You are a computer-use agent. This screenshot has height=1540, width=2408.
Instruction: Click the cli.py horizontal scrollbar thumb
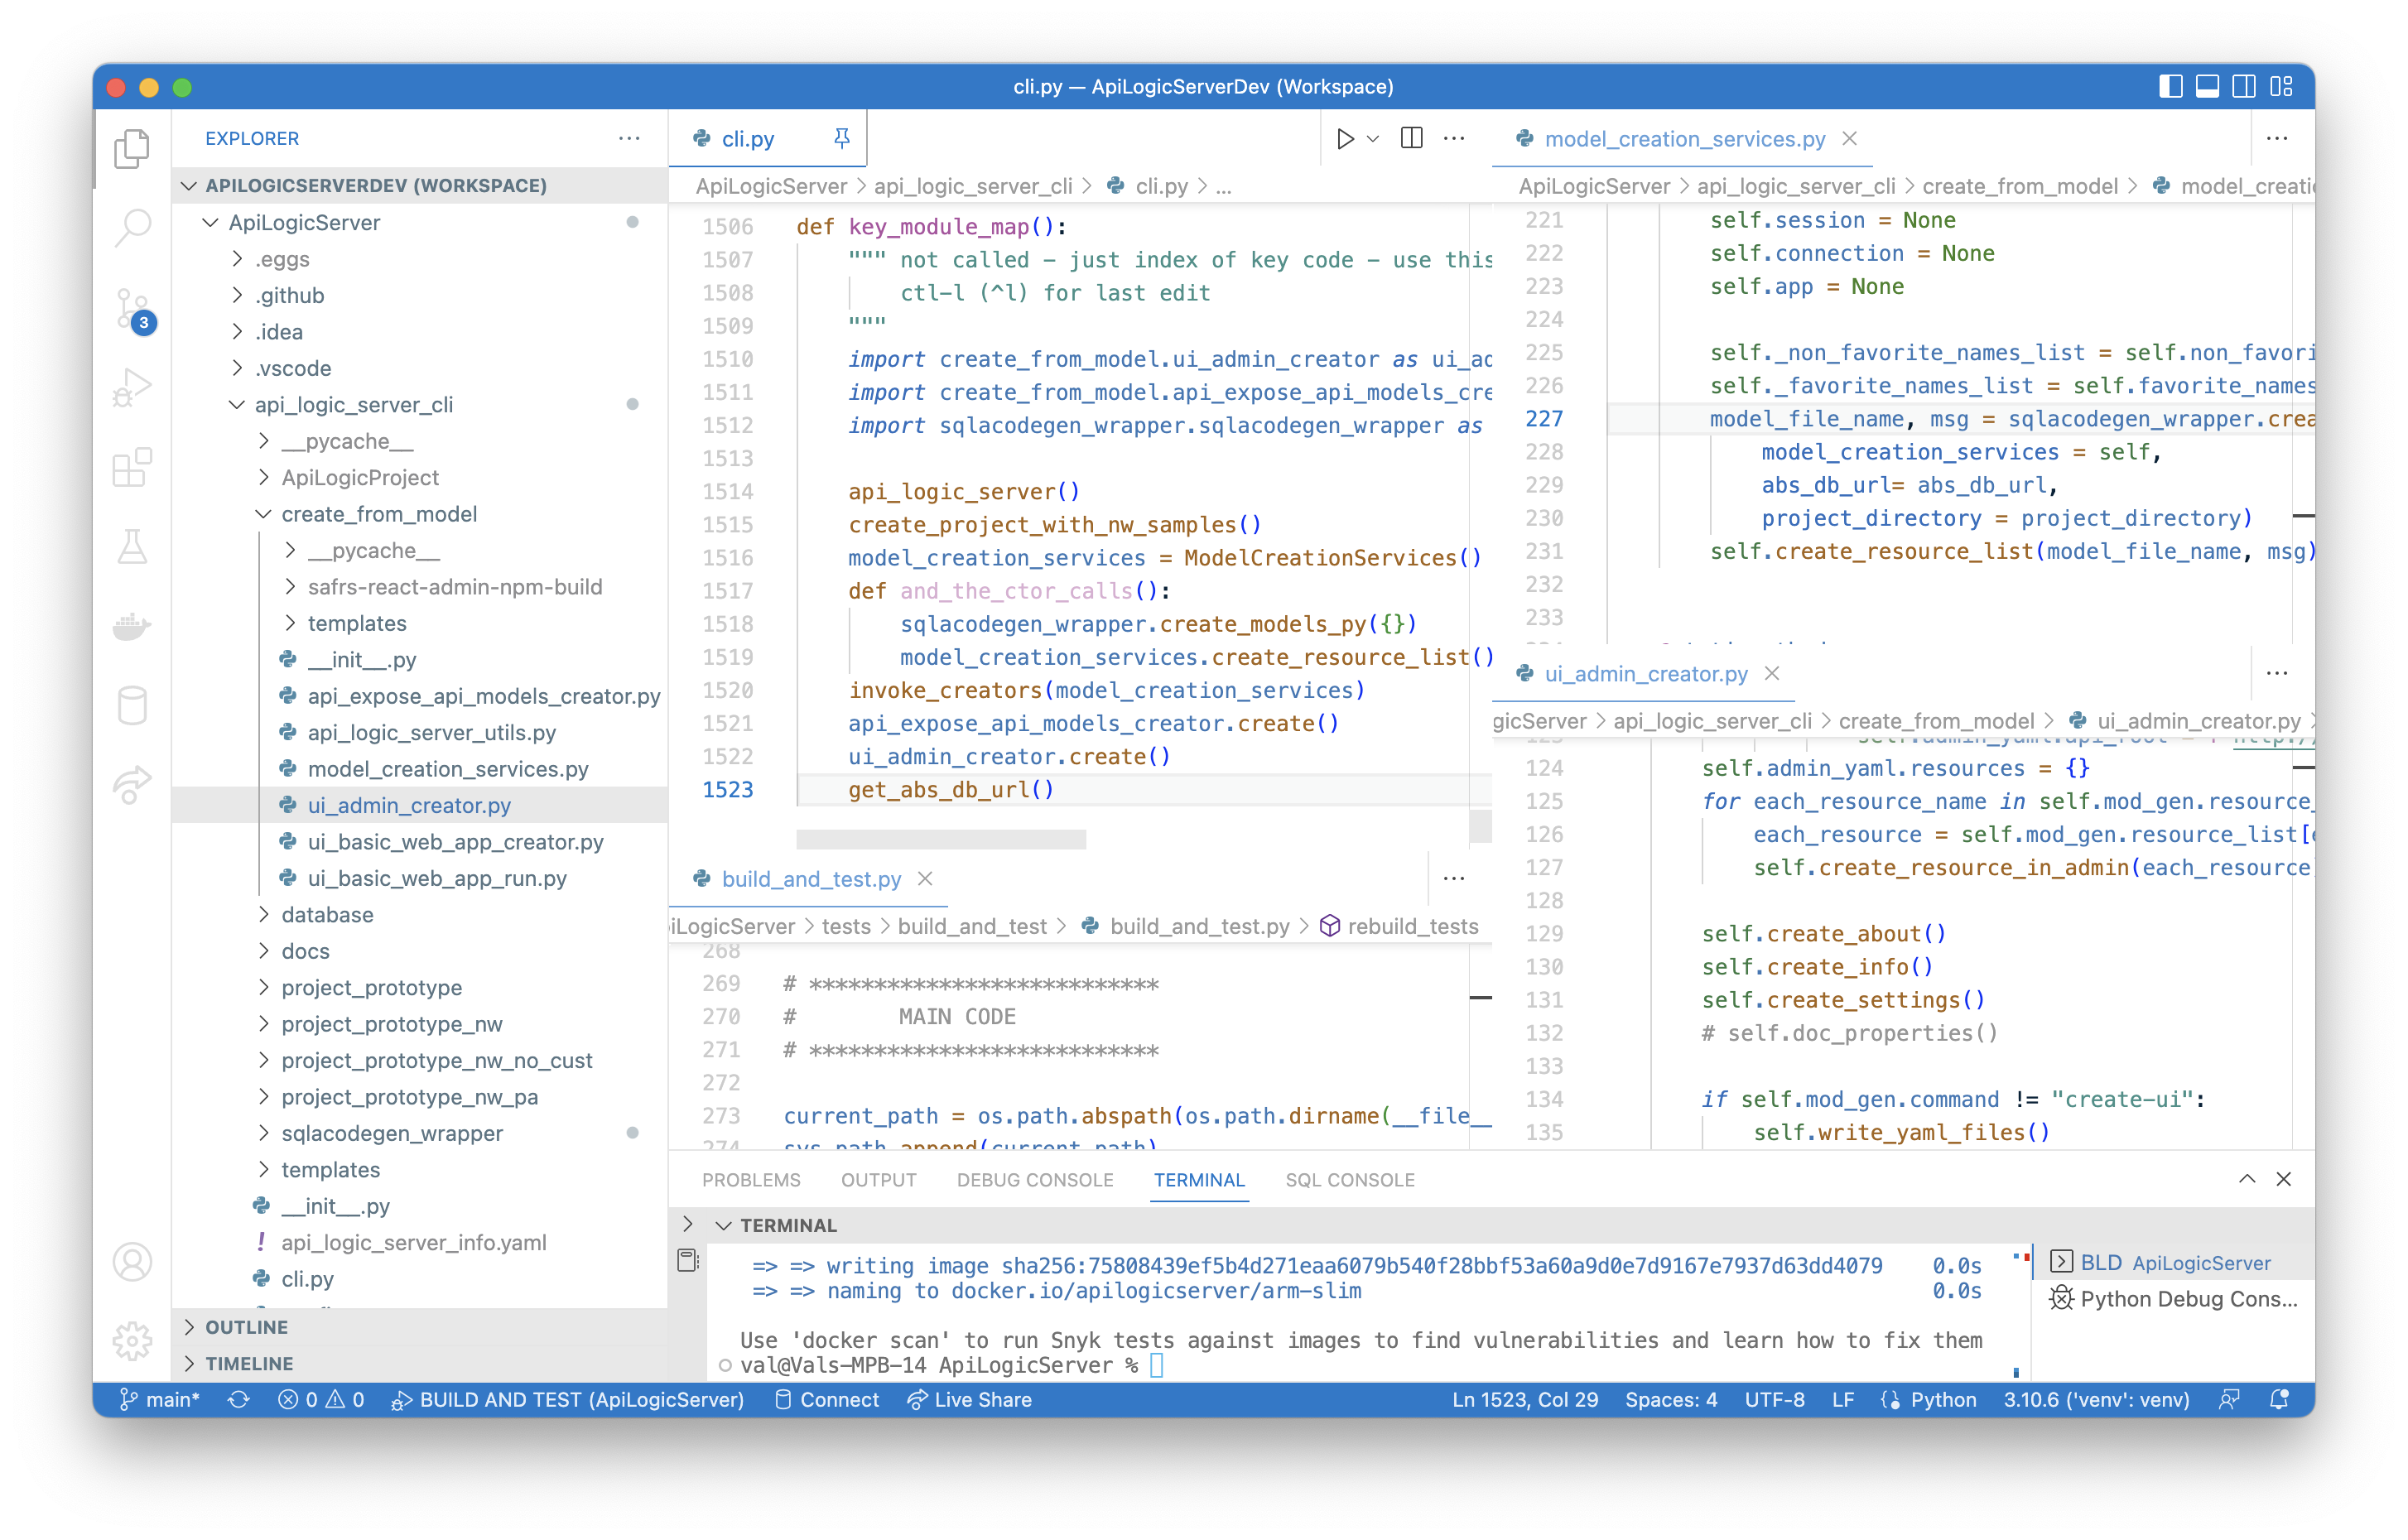point(940,839)
